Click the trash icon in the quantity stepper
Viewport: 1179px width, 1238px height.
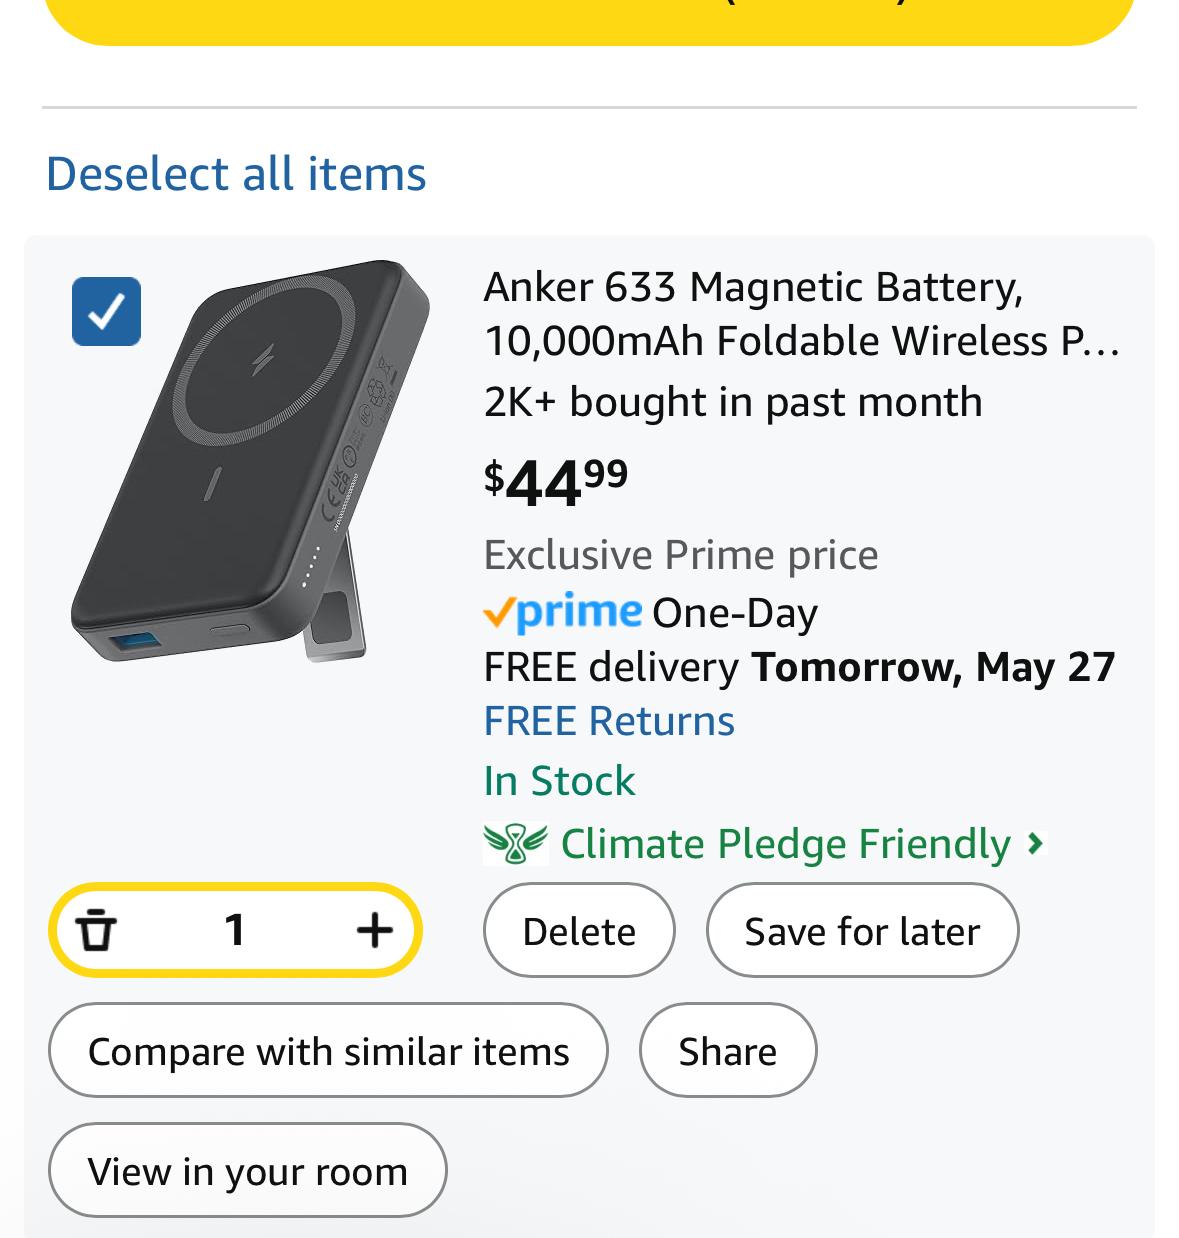(96, 930)
